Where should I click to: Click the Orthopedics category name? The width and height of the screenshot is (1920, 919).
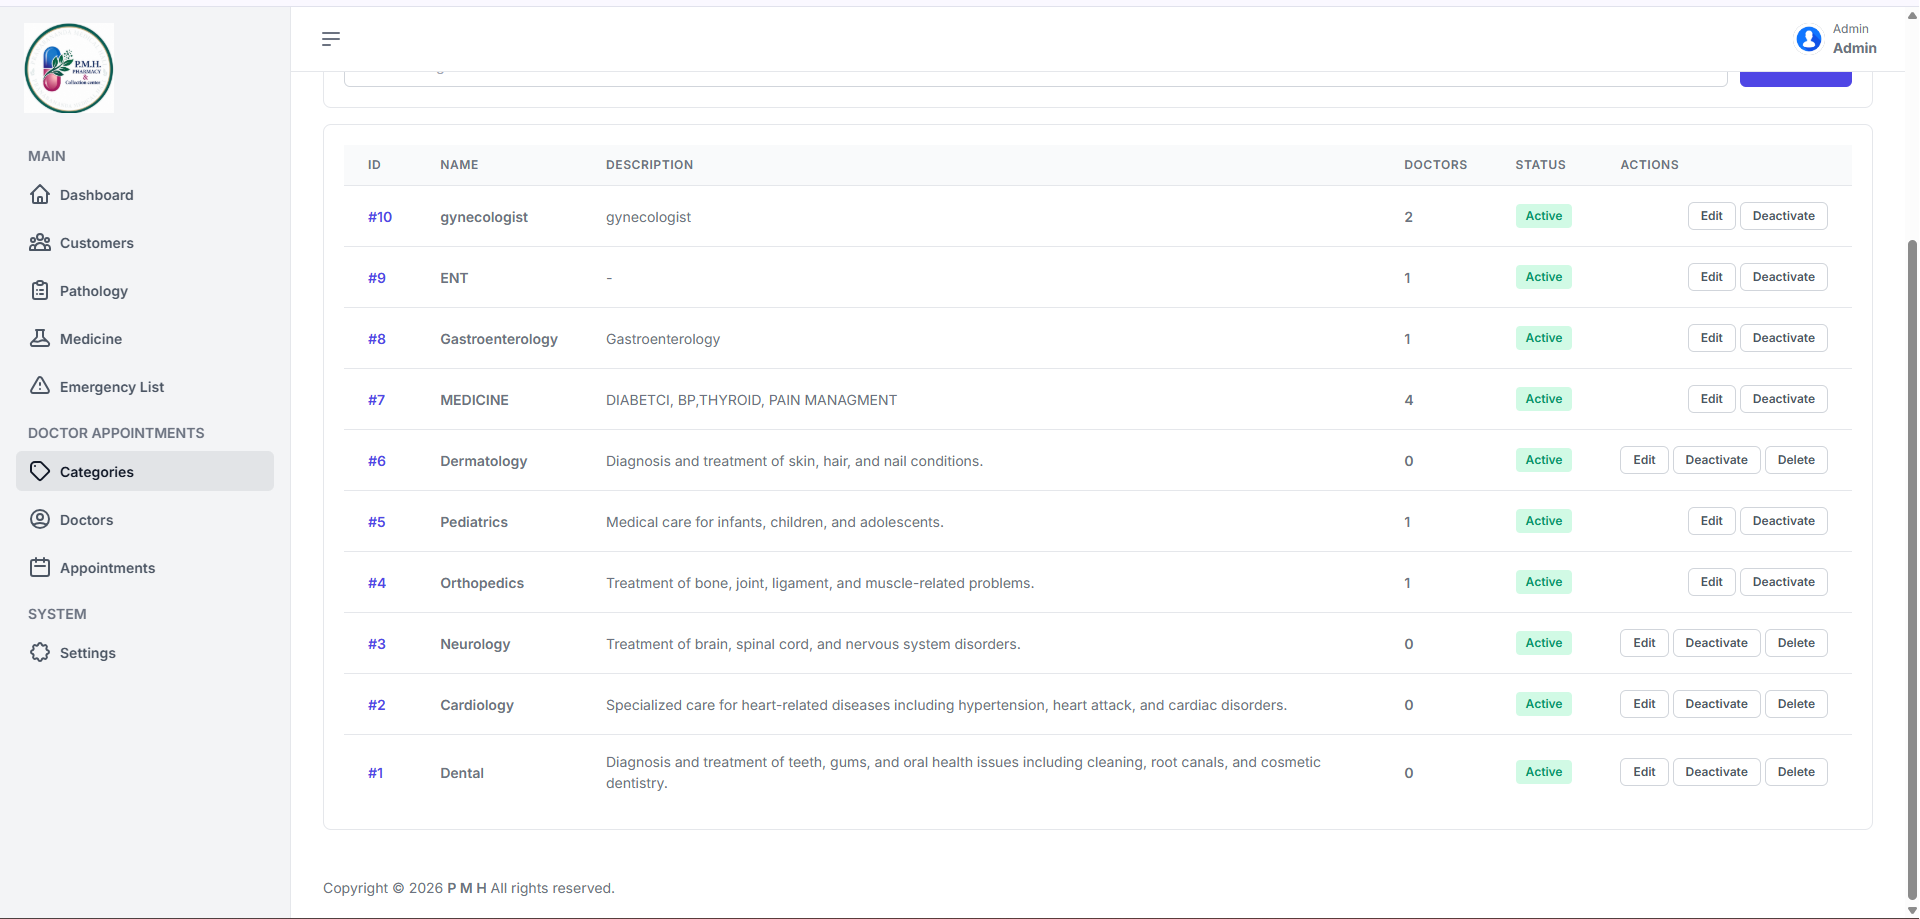(482, 583)
